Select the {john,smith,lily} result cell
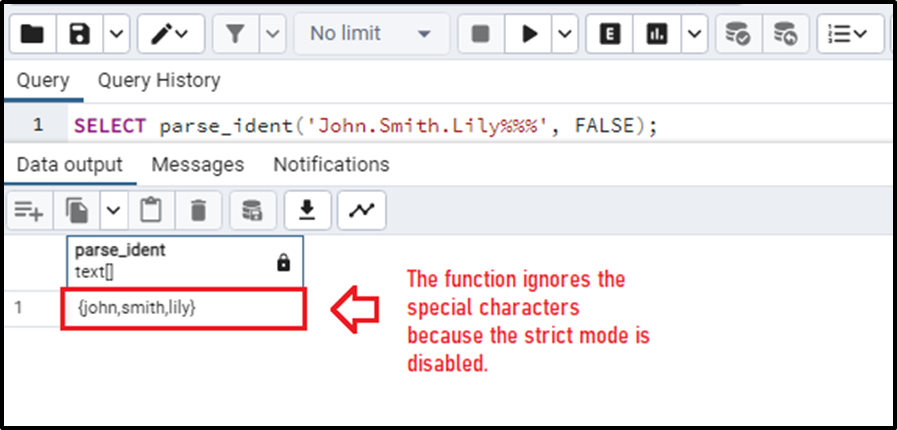The height and width of the screenshot is (430, 897). tap(183, 309)
